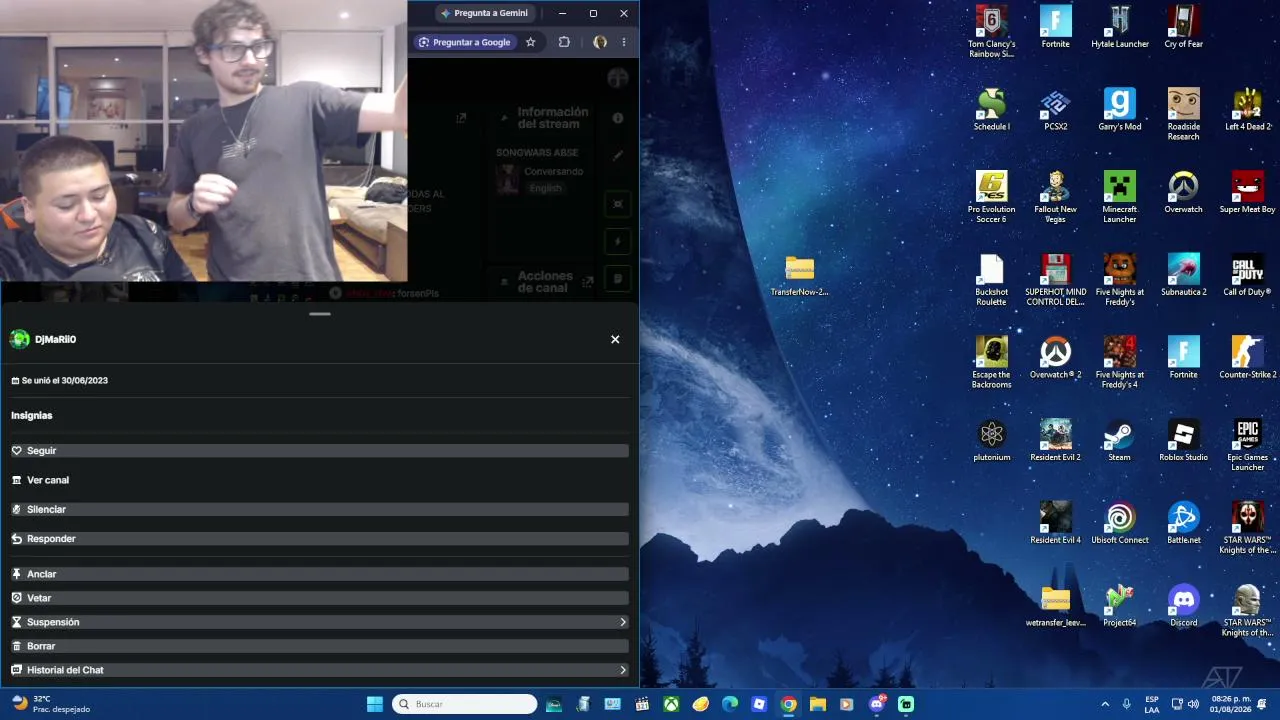This screenshot has height=720, width=1280.
Task: Open File Explorer from the taskbar
Action: click(817, 704)
